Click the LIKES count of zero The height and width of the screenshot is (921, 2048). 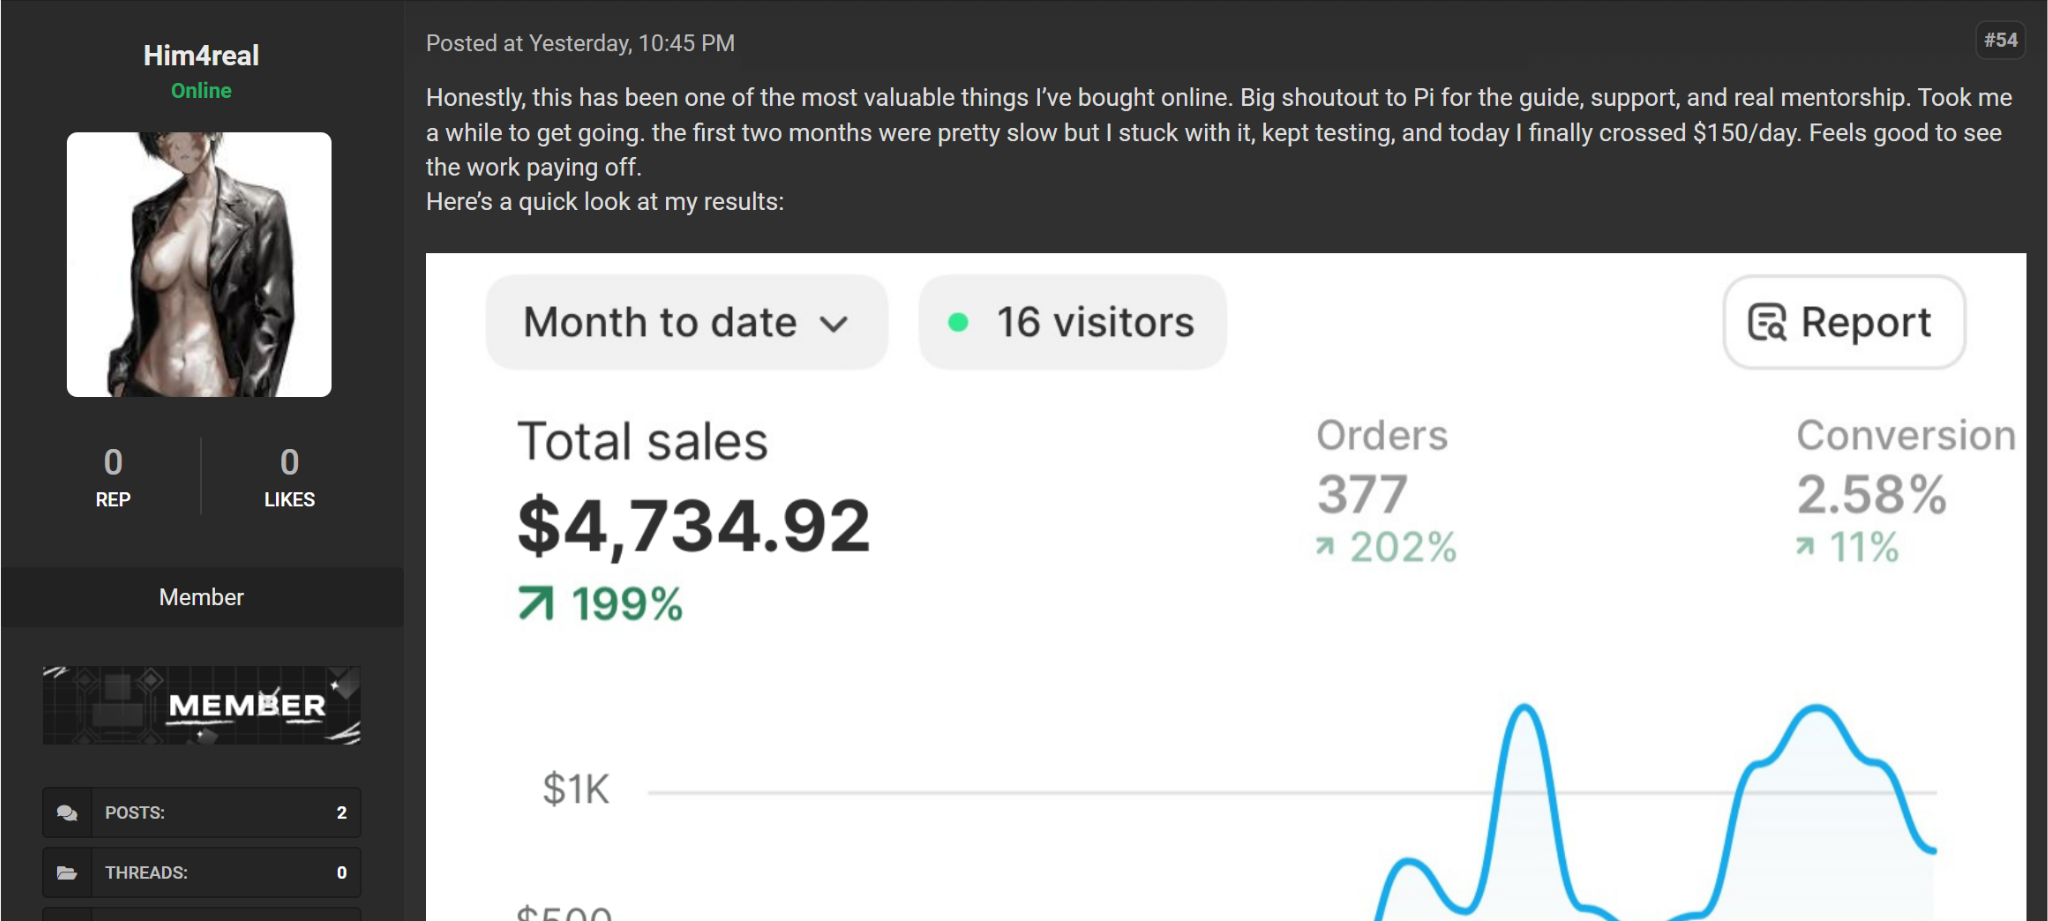289,462
